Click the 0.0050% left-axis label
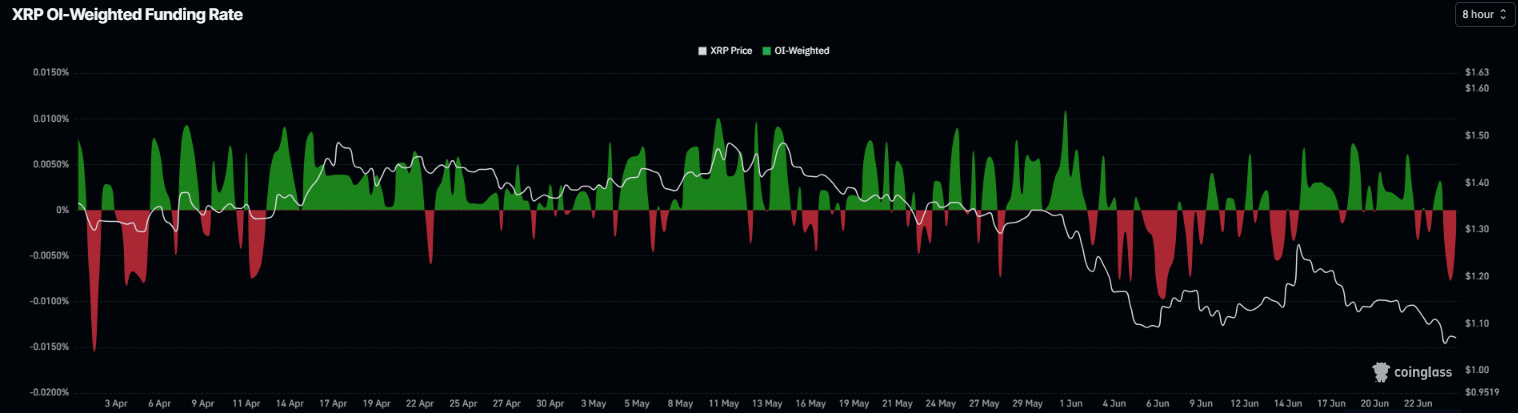The image size is (1518, 413). pyautogui.click(x=50, y=164)
